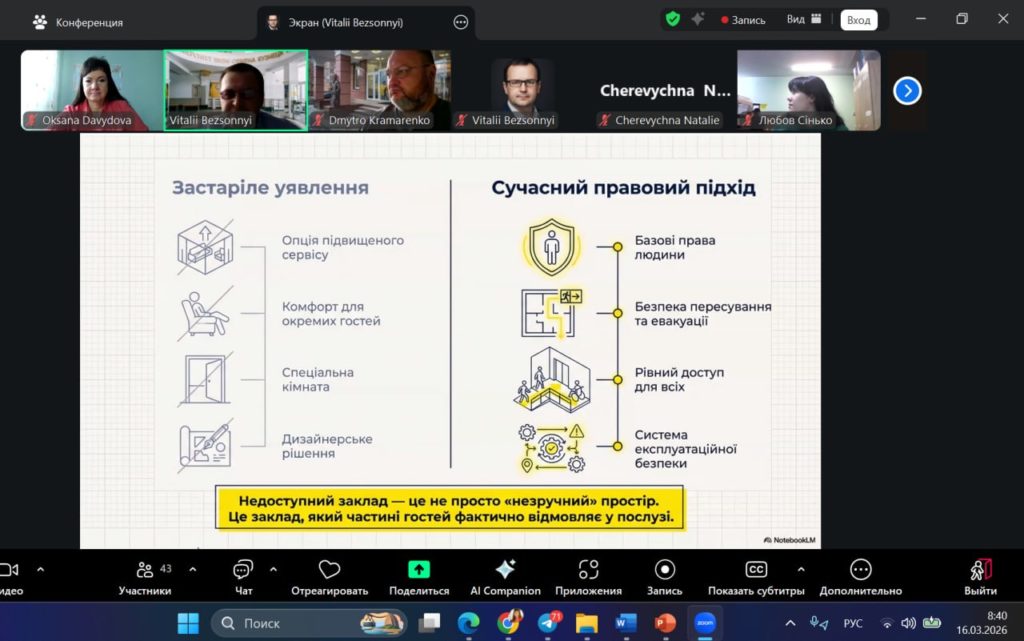Open the Приложения apps icon
The height and width of the screenshot is (641, 1024).
588,570
